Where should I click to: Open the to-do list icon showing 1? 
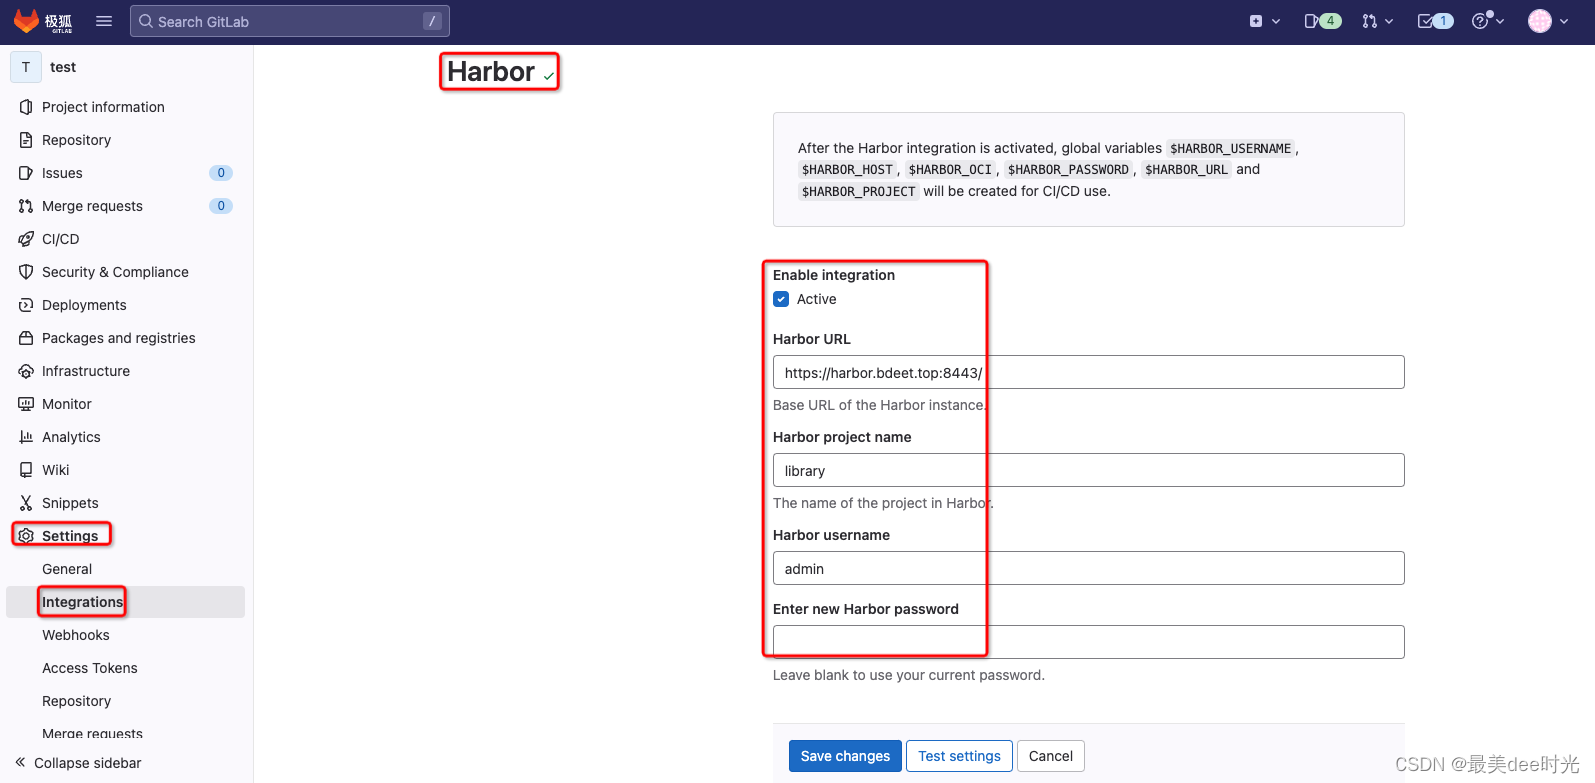(x=1435, y=21)
